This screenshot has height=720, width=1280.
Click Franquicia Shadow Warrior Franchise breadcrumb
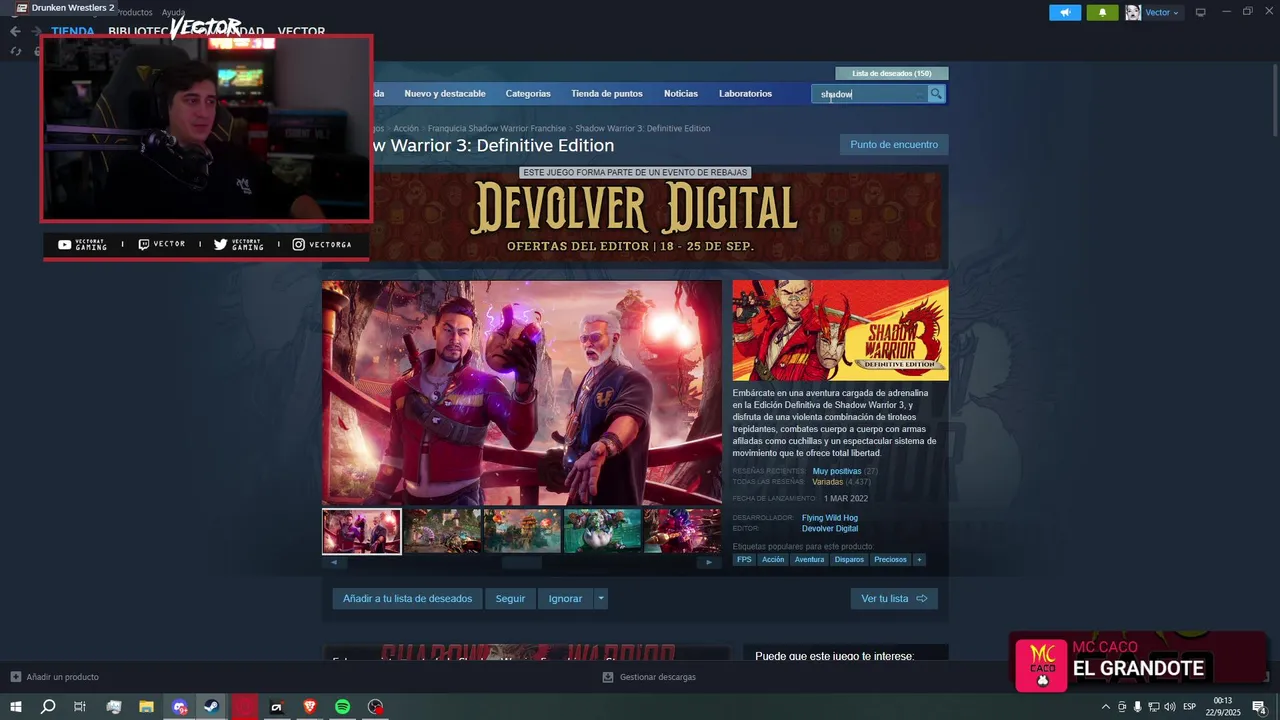[x=497, y=129]
